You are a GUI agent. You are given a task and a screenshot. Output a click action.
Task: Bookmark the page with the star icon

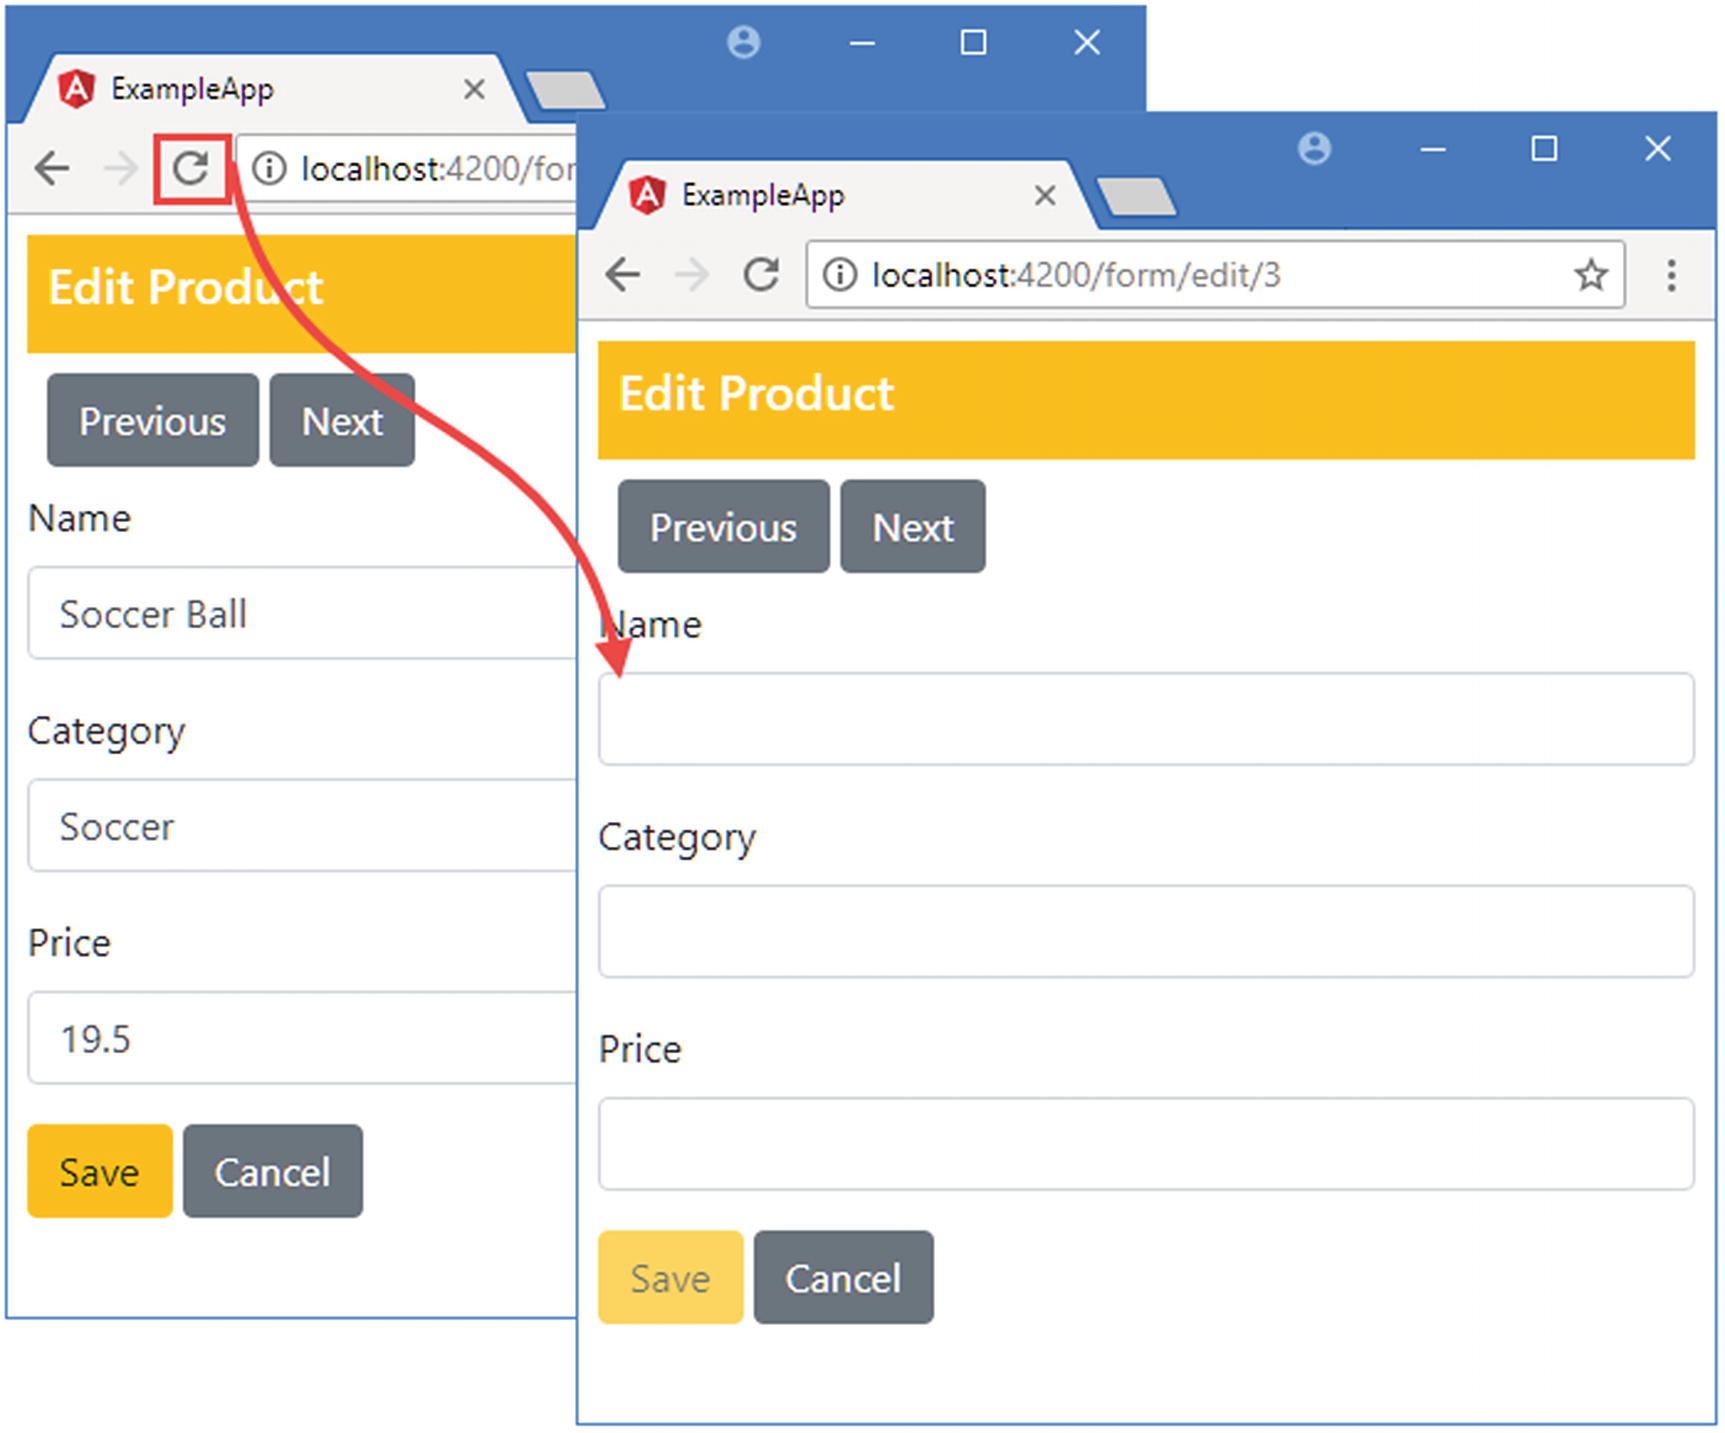(x=1590, y=275)
